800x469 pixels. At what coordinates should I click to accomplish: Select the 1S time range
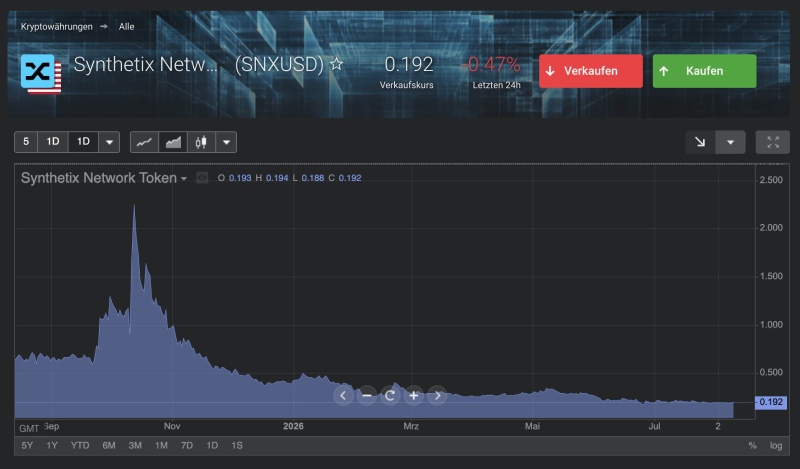[x=237, y=446]
